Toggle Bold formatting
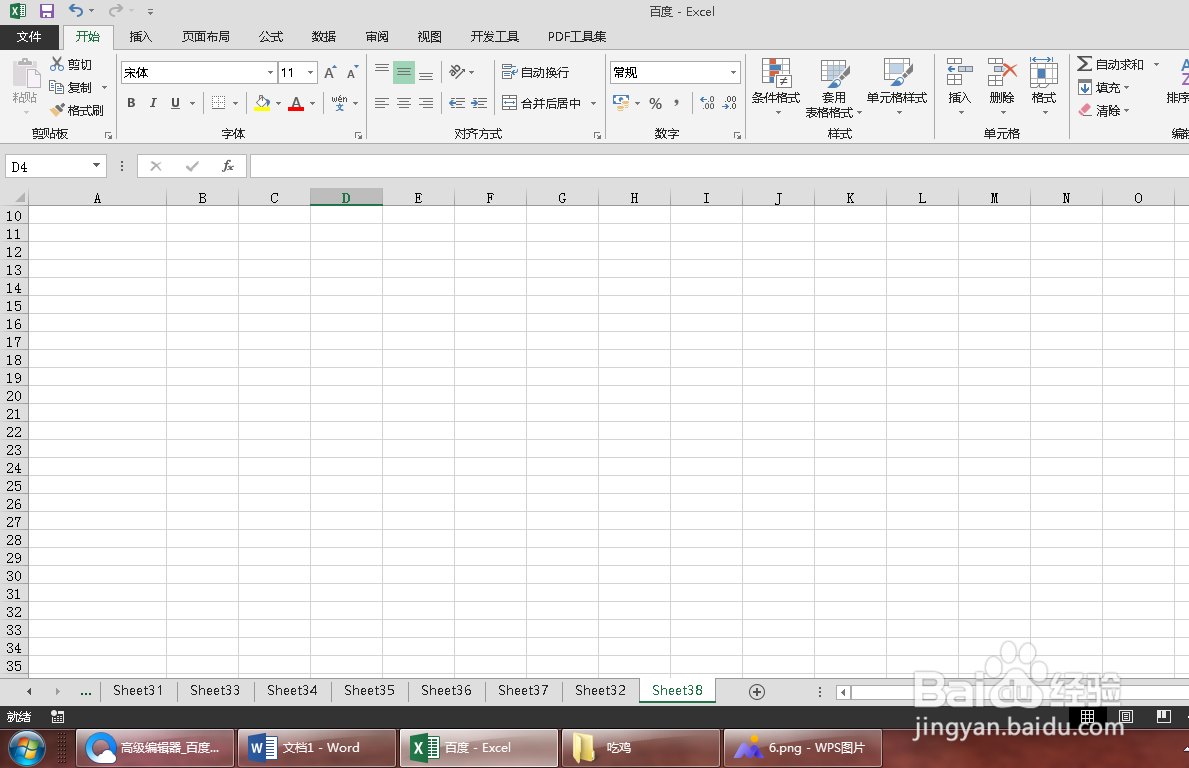Image resolution: width=1189 pixels, height=768 pixels. pos(131,103)
